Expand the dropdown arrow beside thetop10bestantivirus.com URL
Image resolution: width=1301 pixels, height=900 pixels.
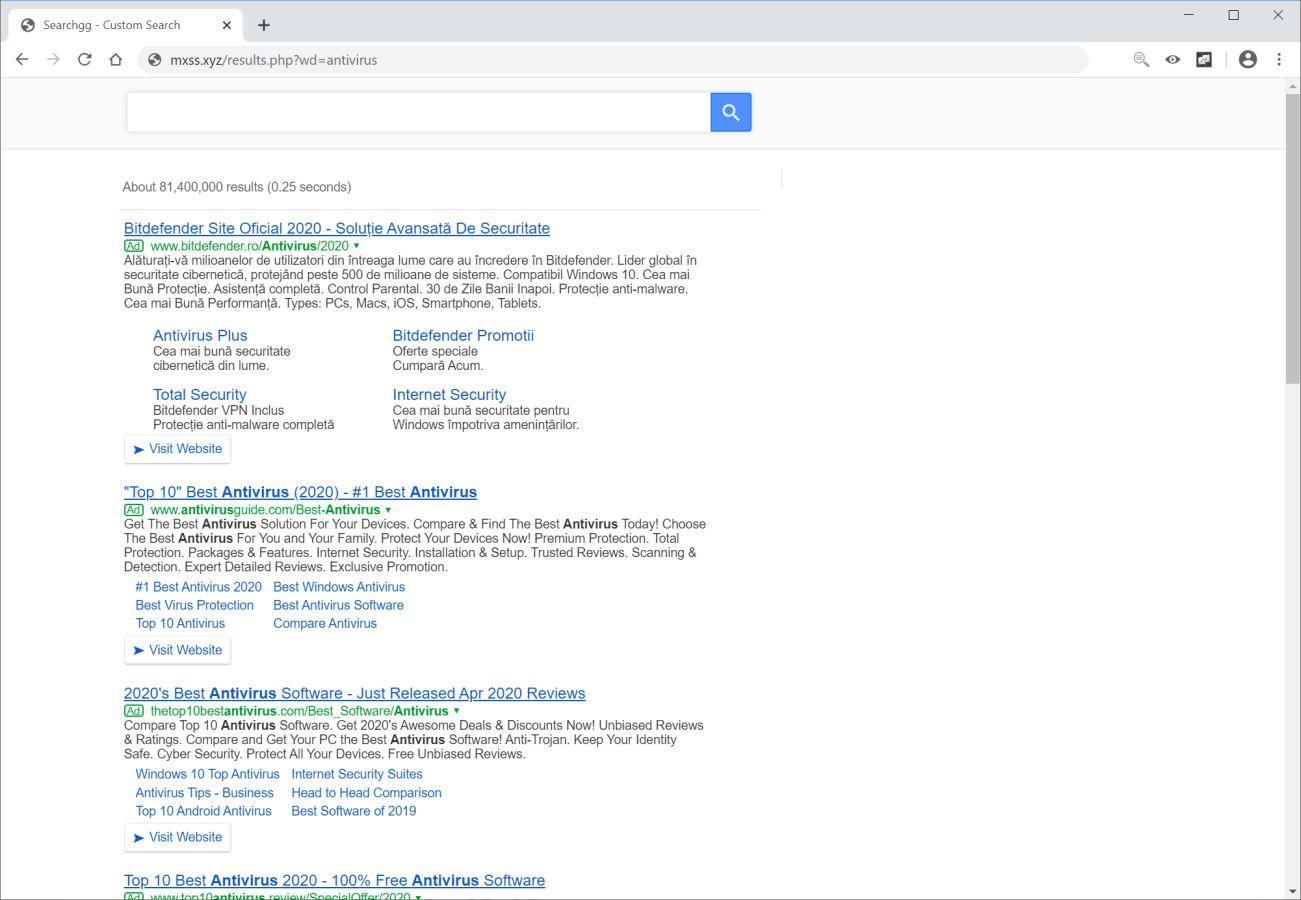pos(456,711)
